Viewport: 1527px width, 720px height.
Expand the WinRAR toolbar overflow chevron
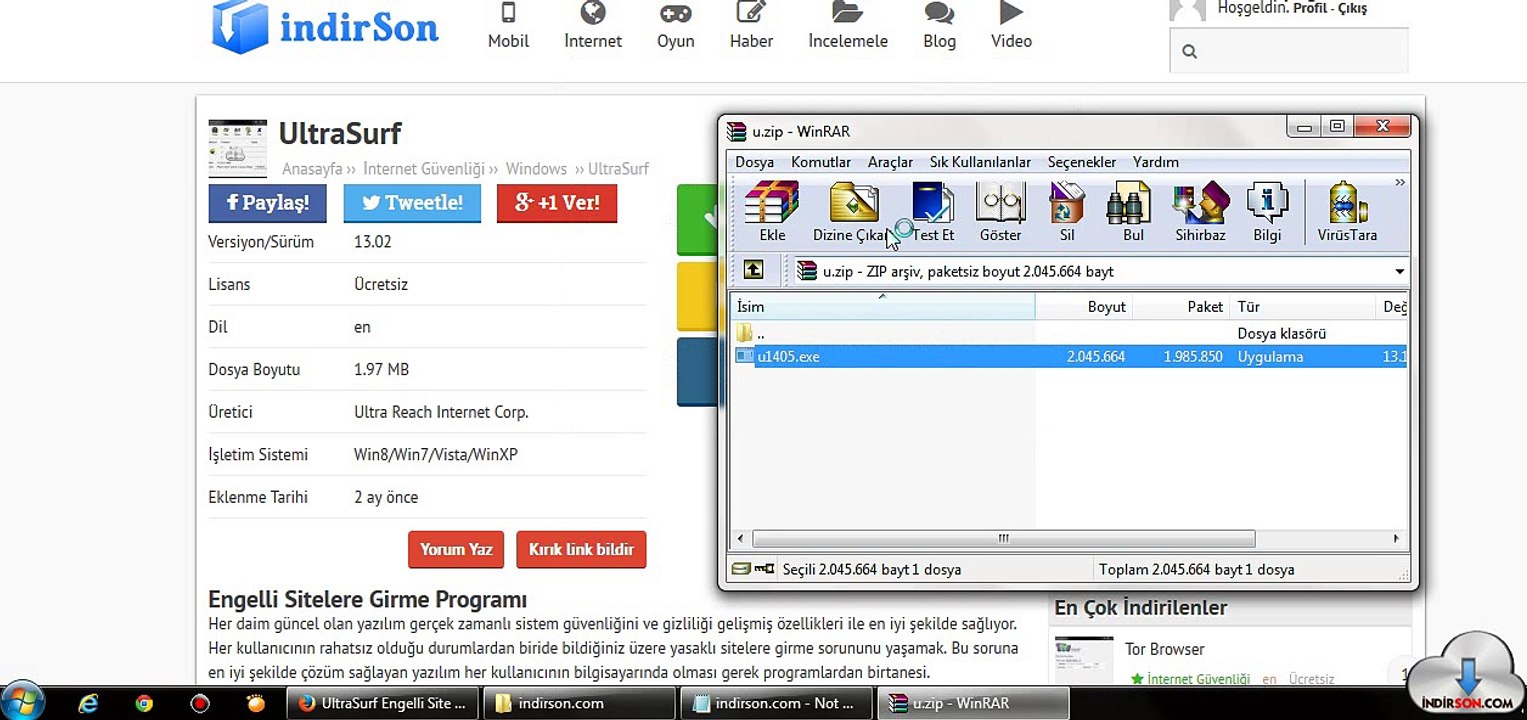(x=1400, y=183)
